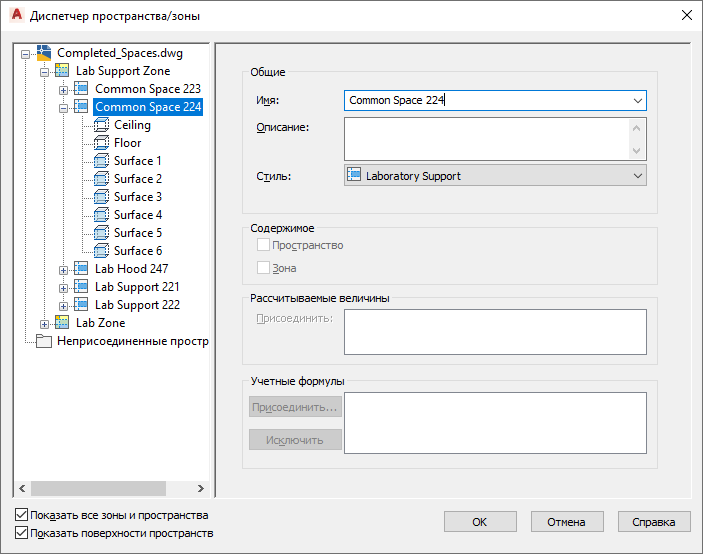Click the tree horizontal scrollbar right arrow
This screenshot has height=554, width=703.
(x=200, y=488)
